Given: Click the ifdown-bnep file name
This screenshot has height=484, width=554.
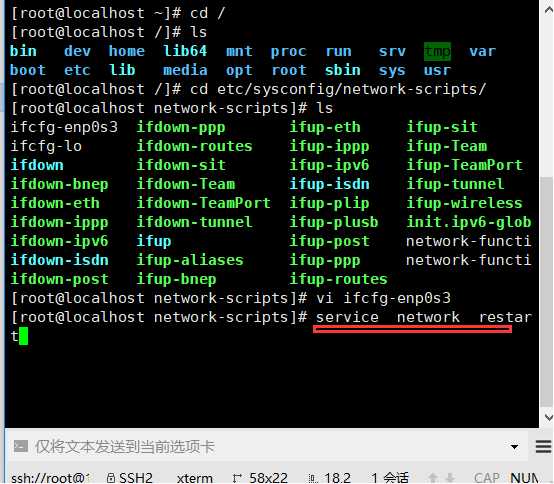Looking at the screenshot, I should point(59,184).
